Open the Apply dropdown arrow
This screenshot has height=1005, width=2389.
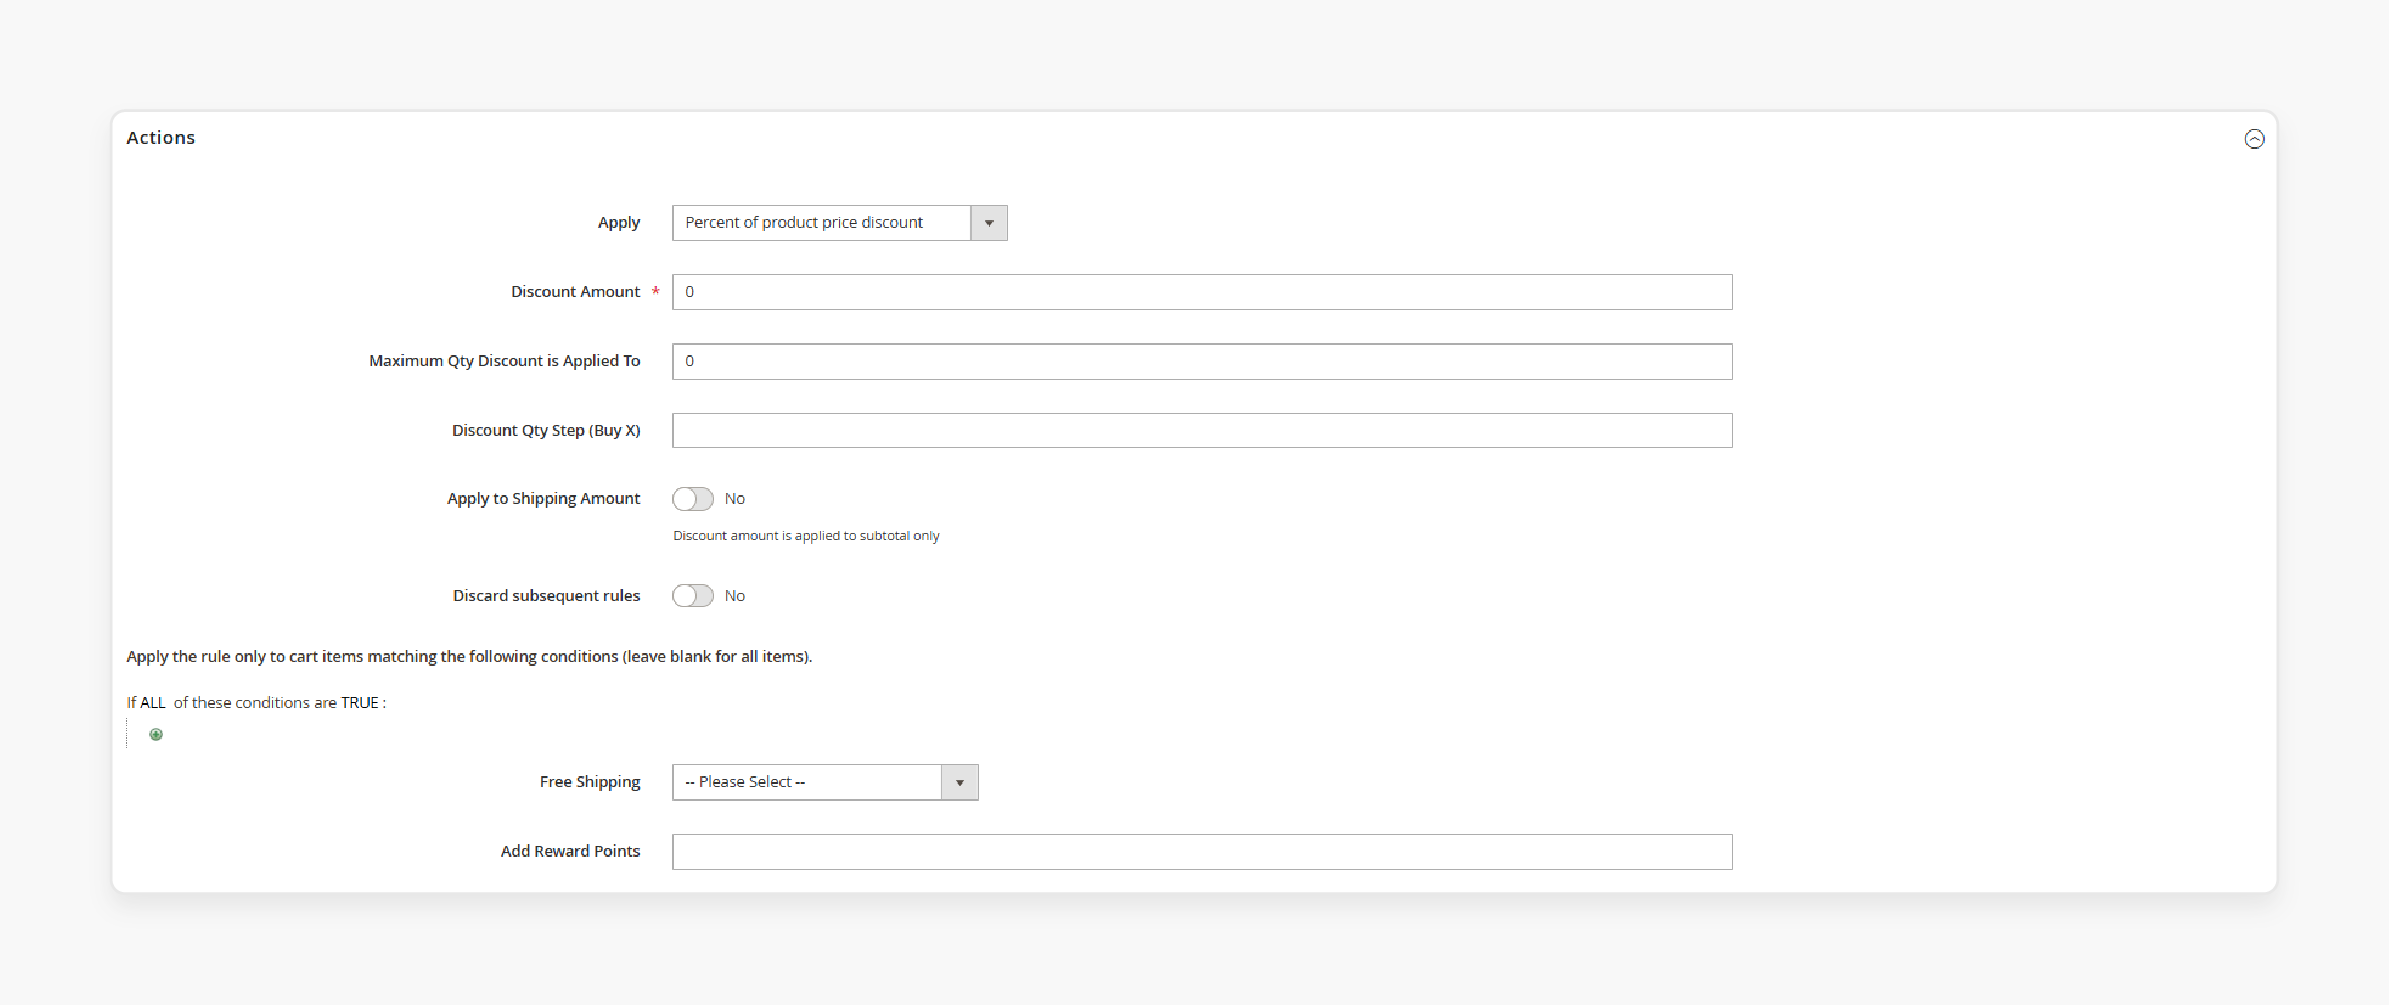click(988, 222)
